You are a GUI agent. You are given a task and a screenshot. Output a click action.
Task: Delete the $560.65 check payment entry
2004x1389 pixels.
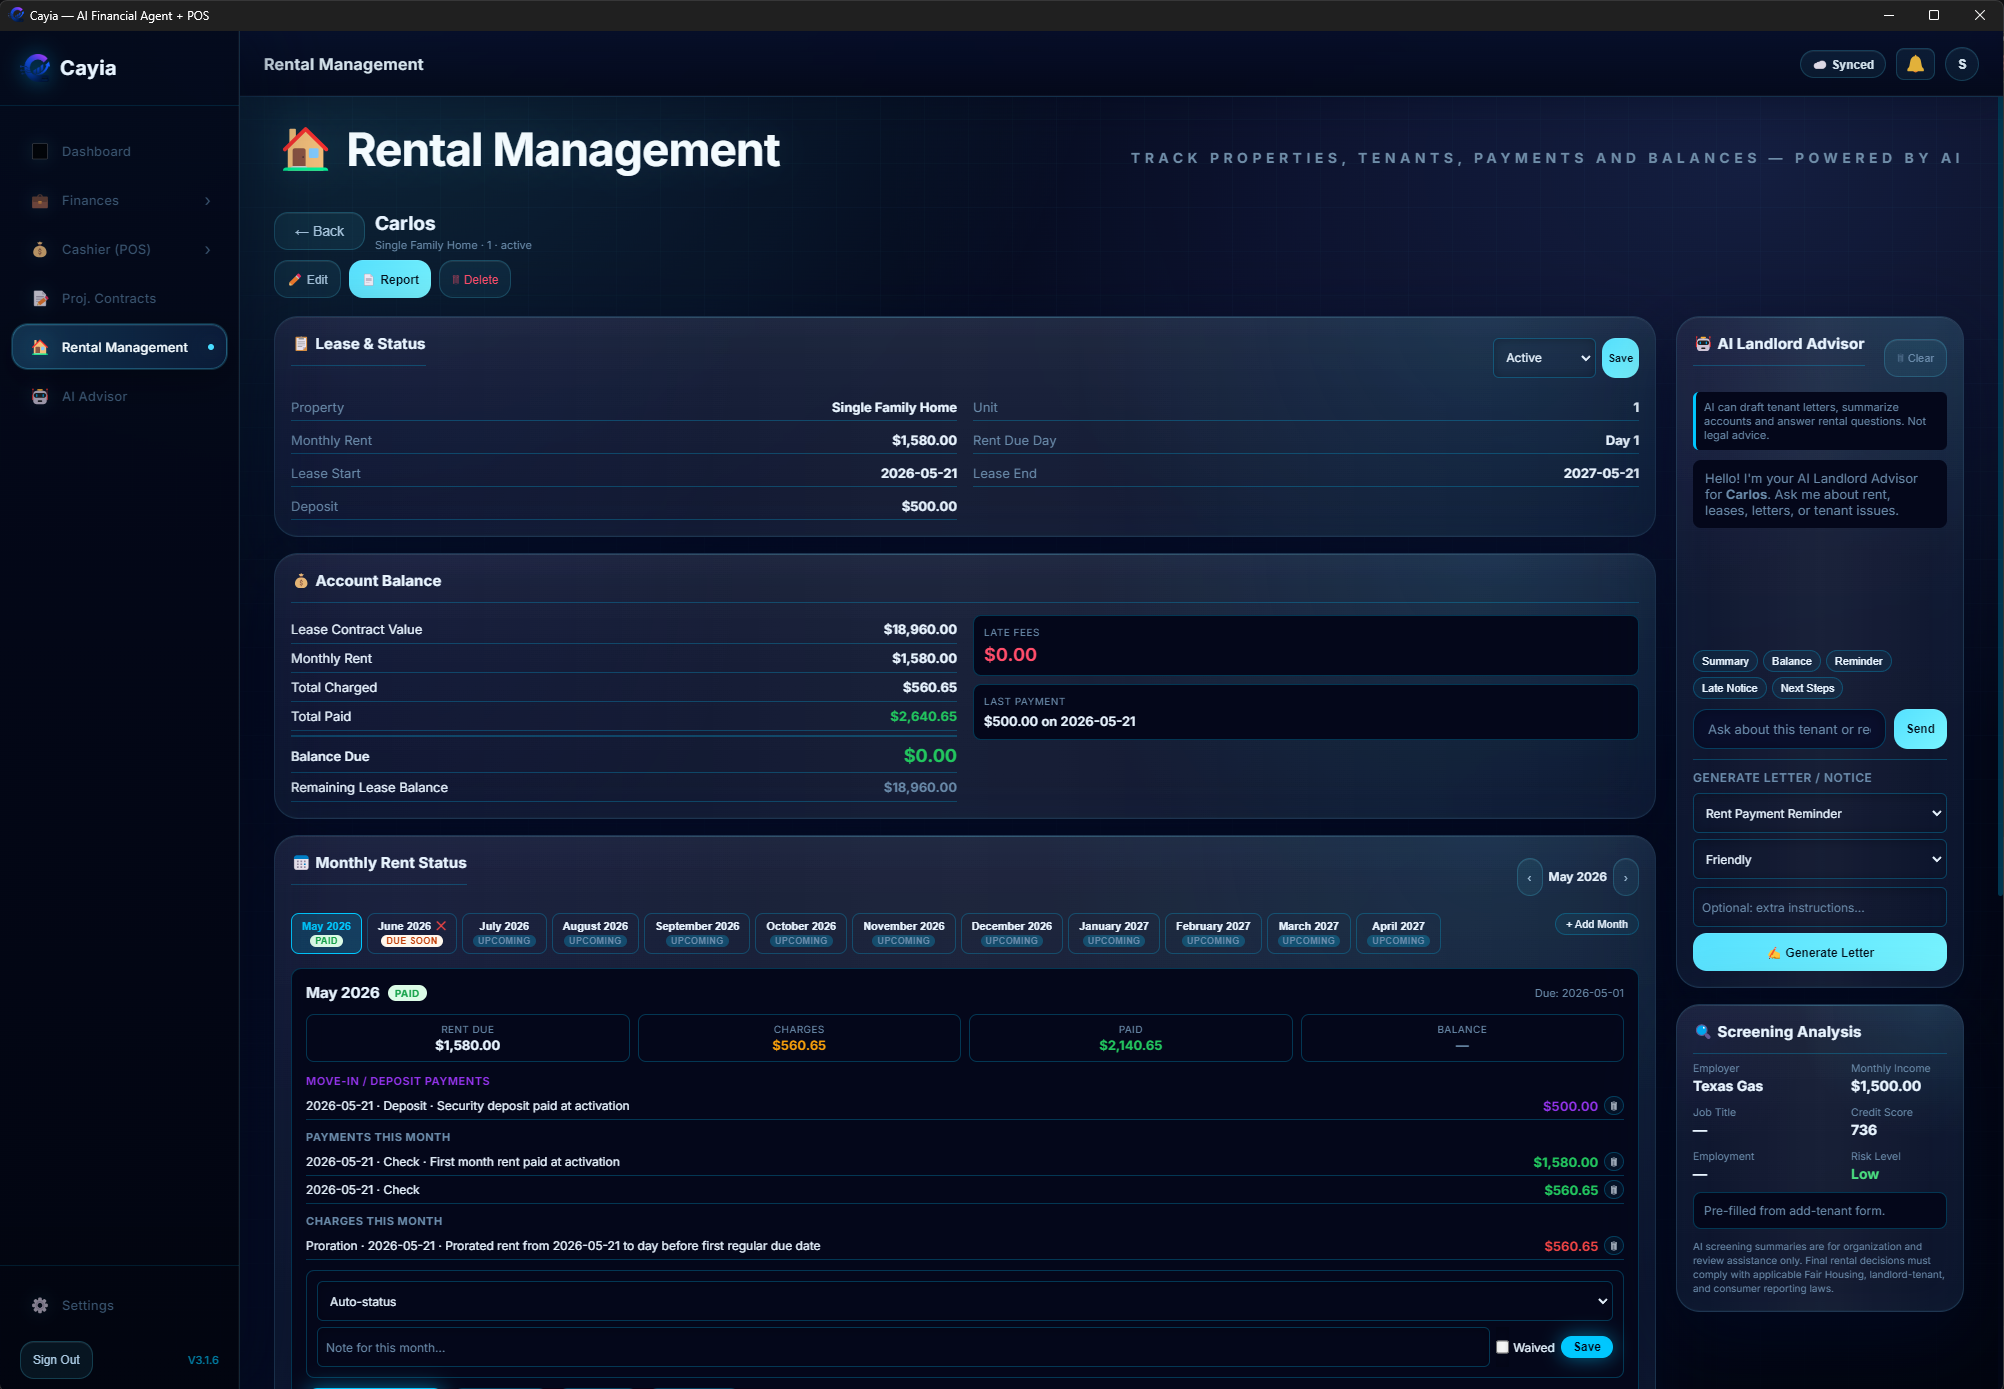1613,1190
